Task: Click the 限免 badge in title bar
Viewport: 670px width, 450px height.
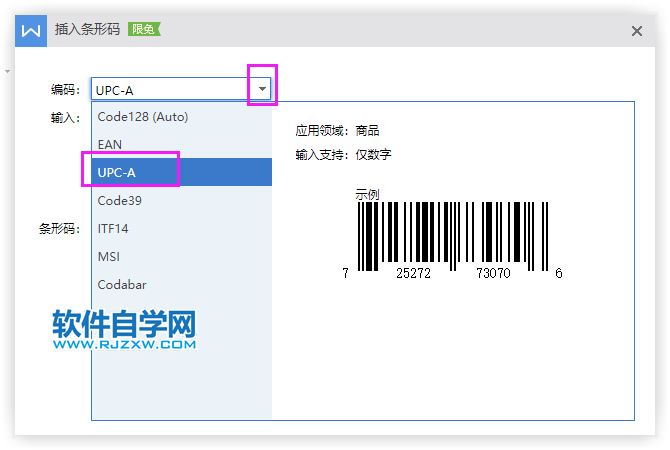Action: click(x=144, y=29)
